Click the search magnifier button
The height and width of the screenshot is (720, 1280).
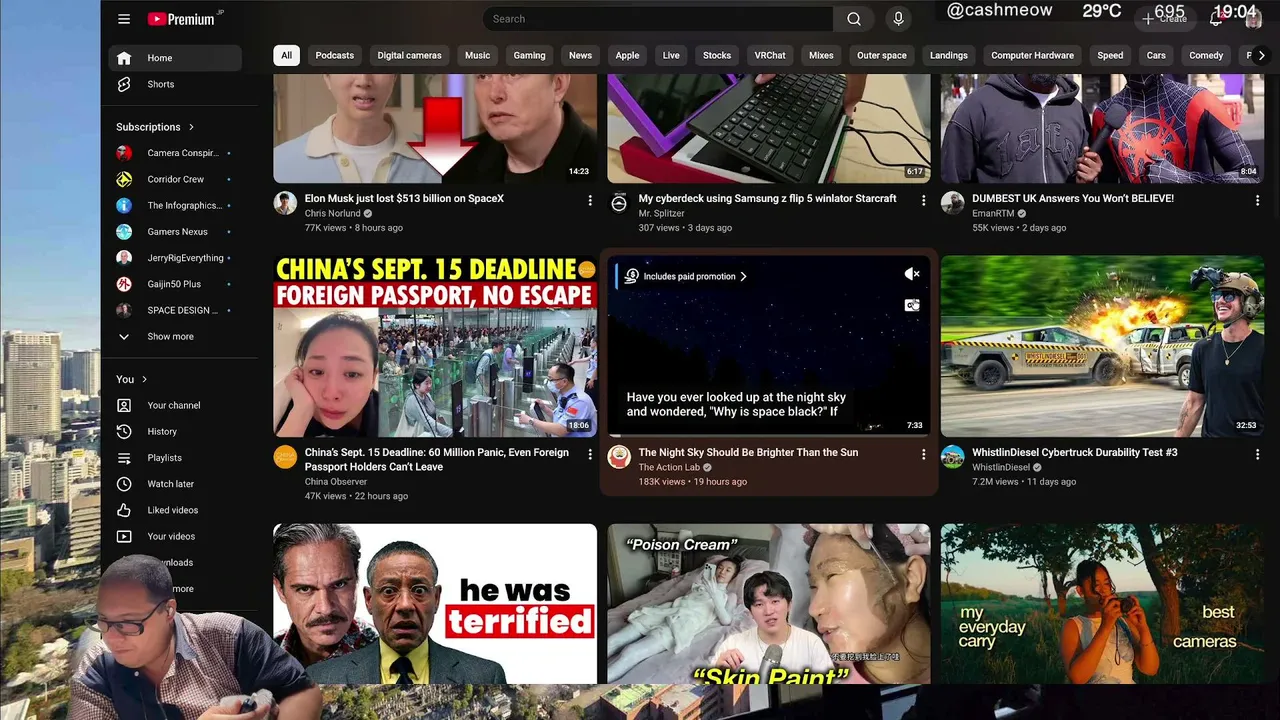coord(854,19)
